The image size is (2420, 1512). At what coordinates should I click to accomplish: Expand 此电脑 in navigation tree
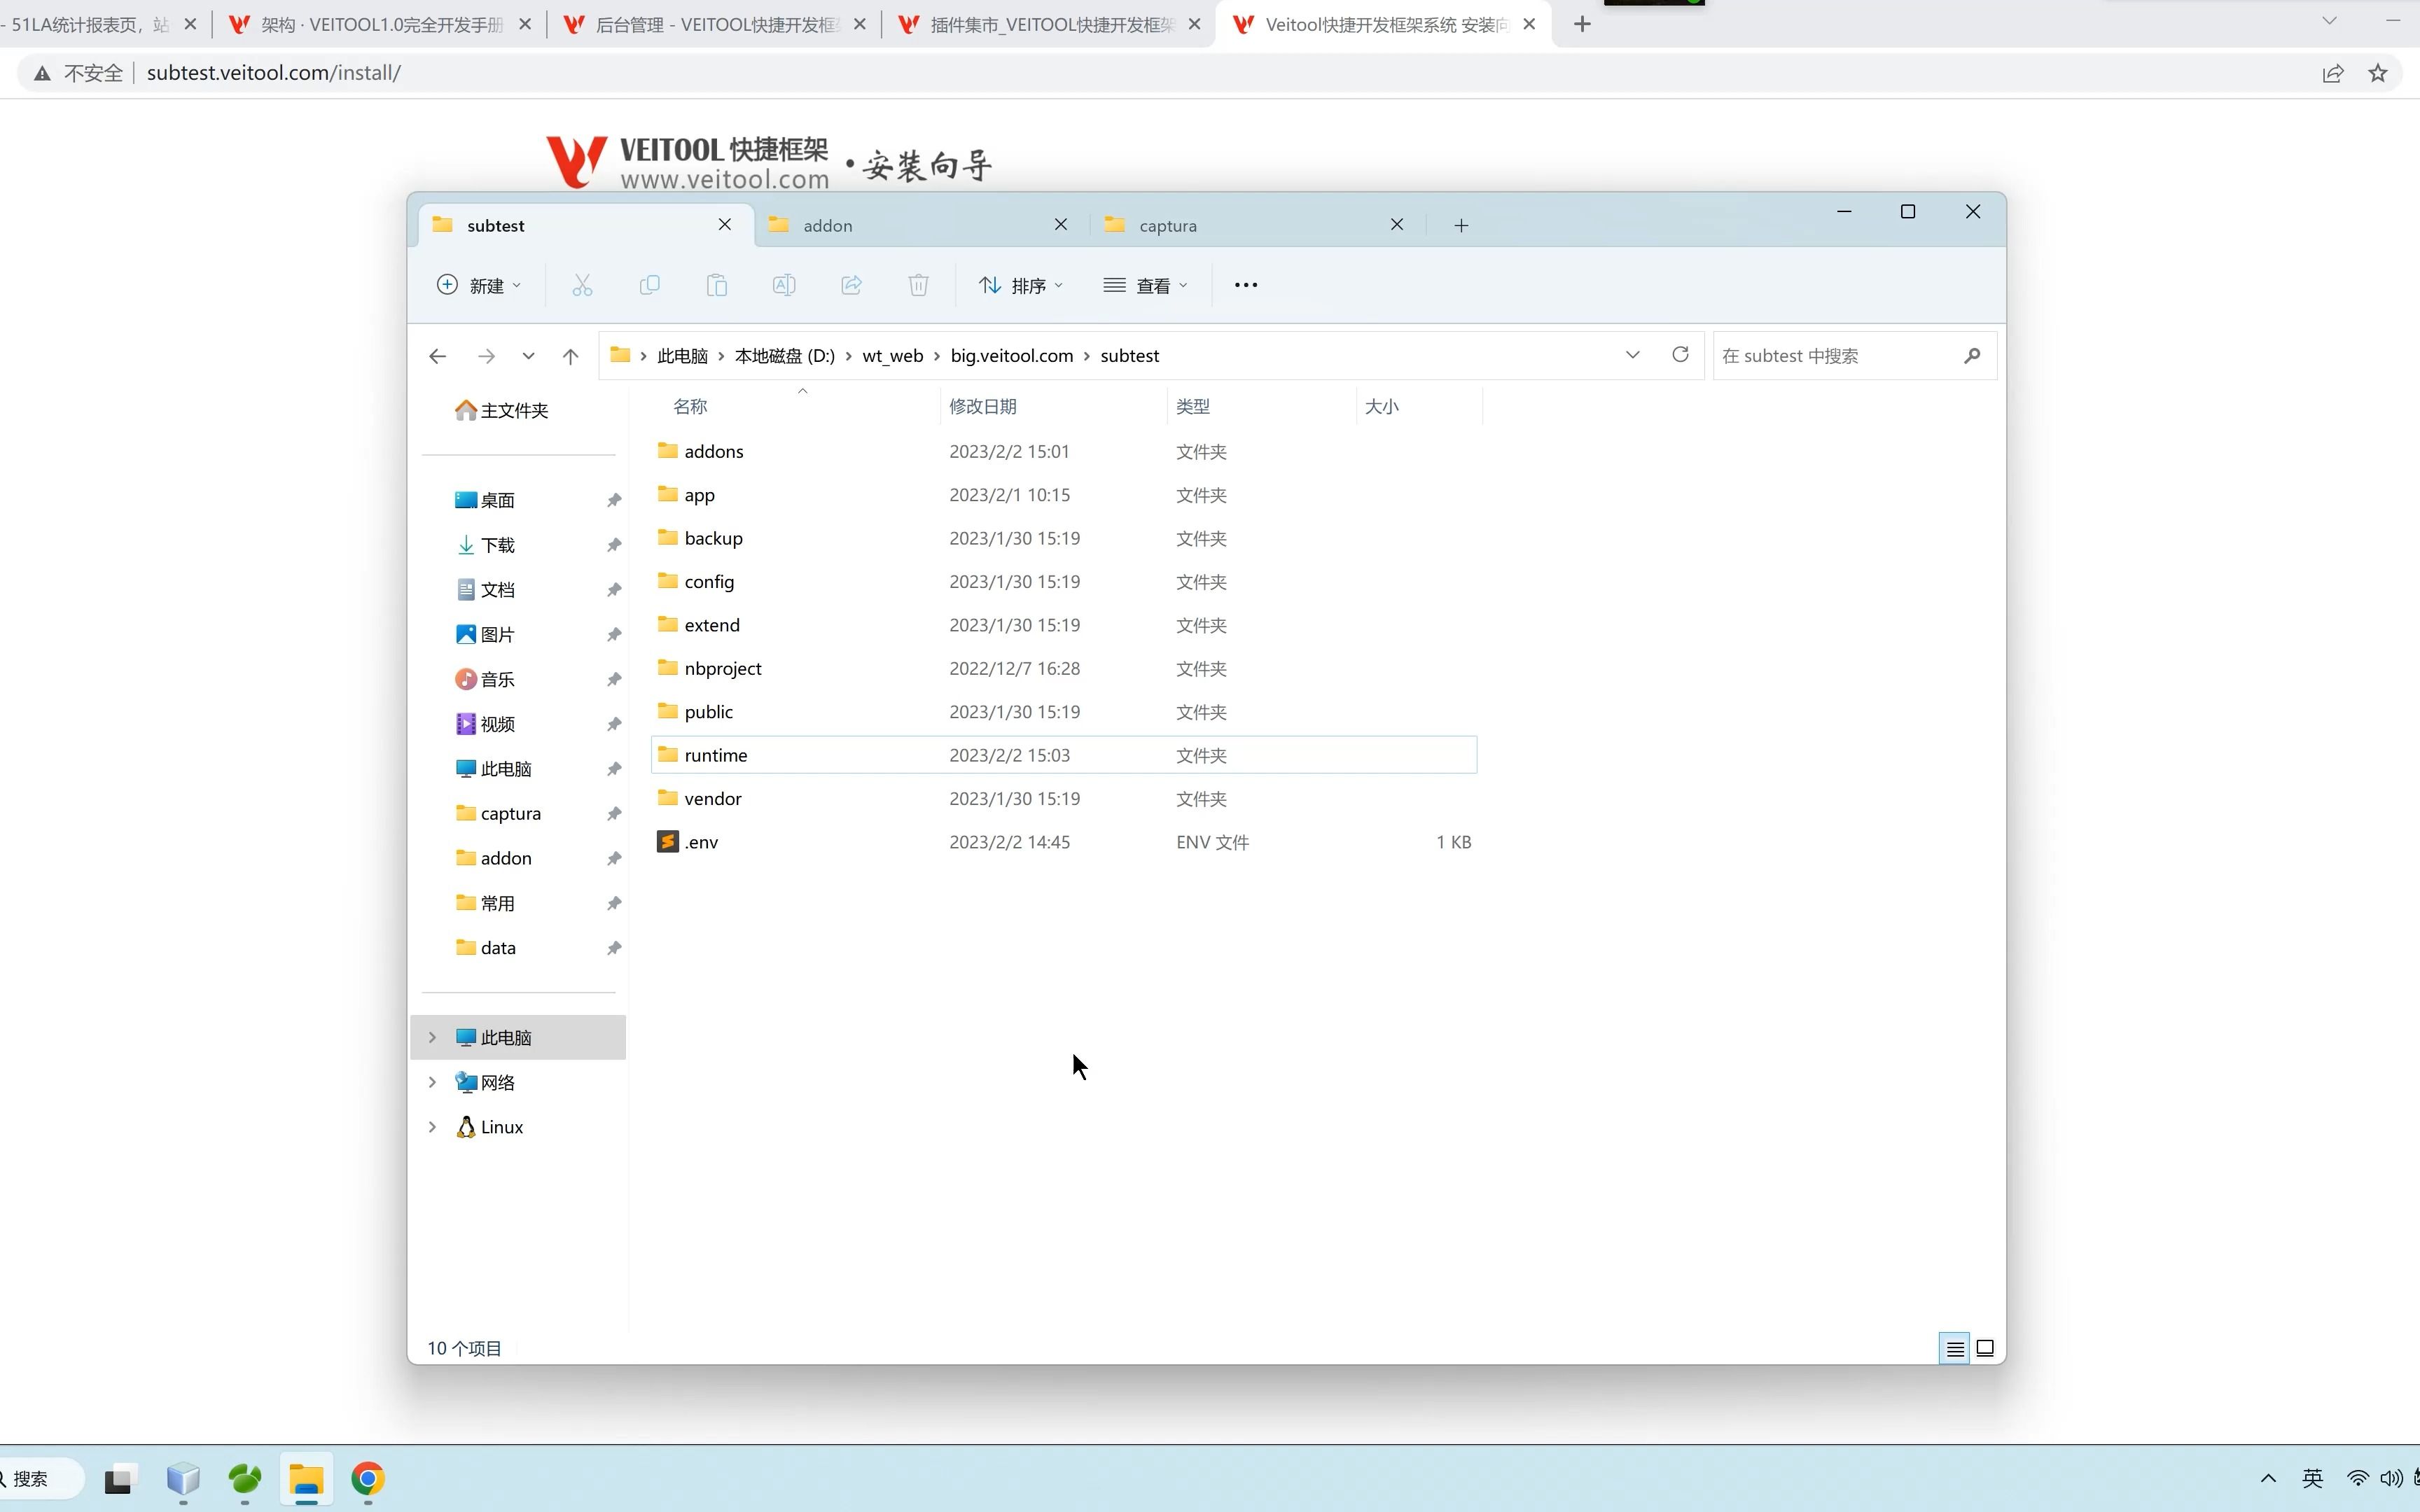point(433,1037)
